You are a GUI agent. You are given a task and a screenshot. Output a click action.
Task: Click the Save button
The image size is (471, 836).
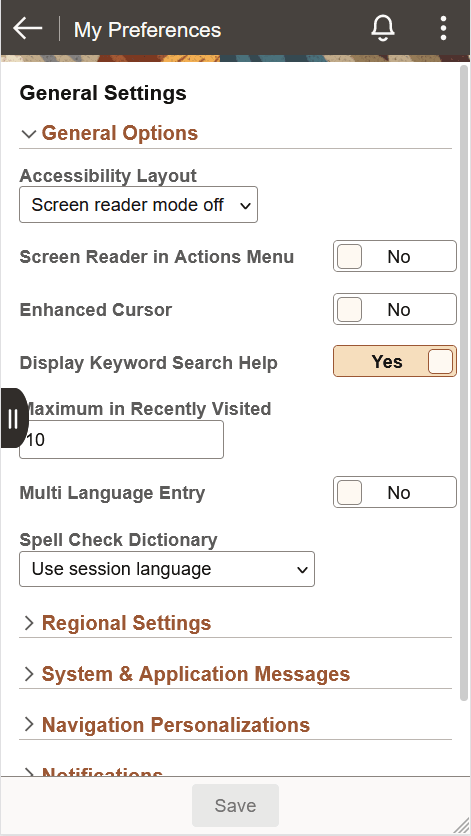[x=235, y=805]
